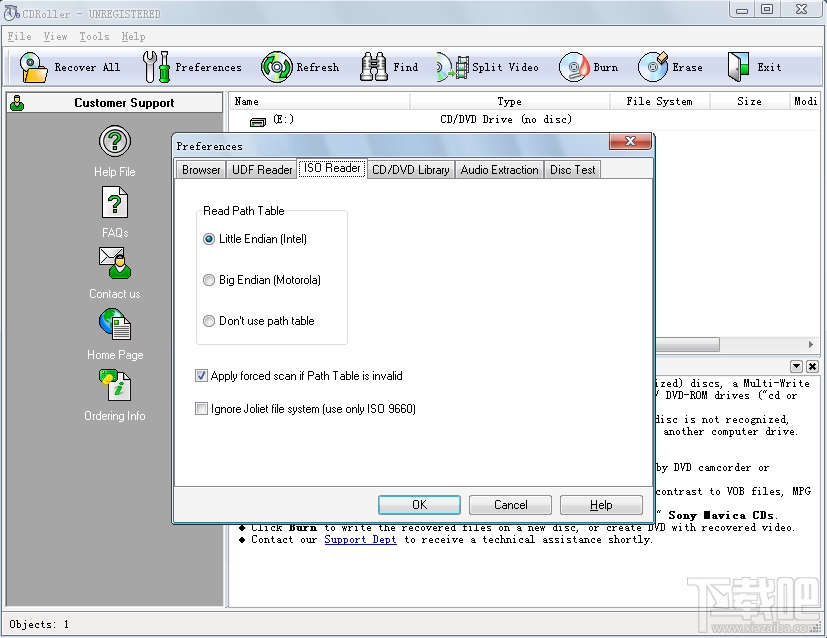Follow the Support Dept link

[360, 539]
